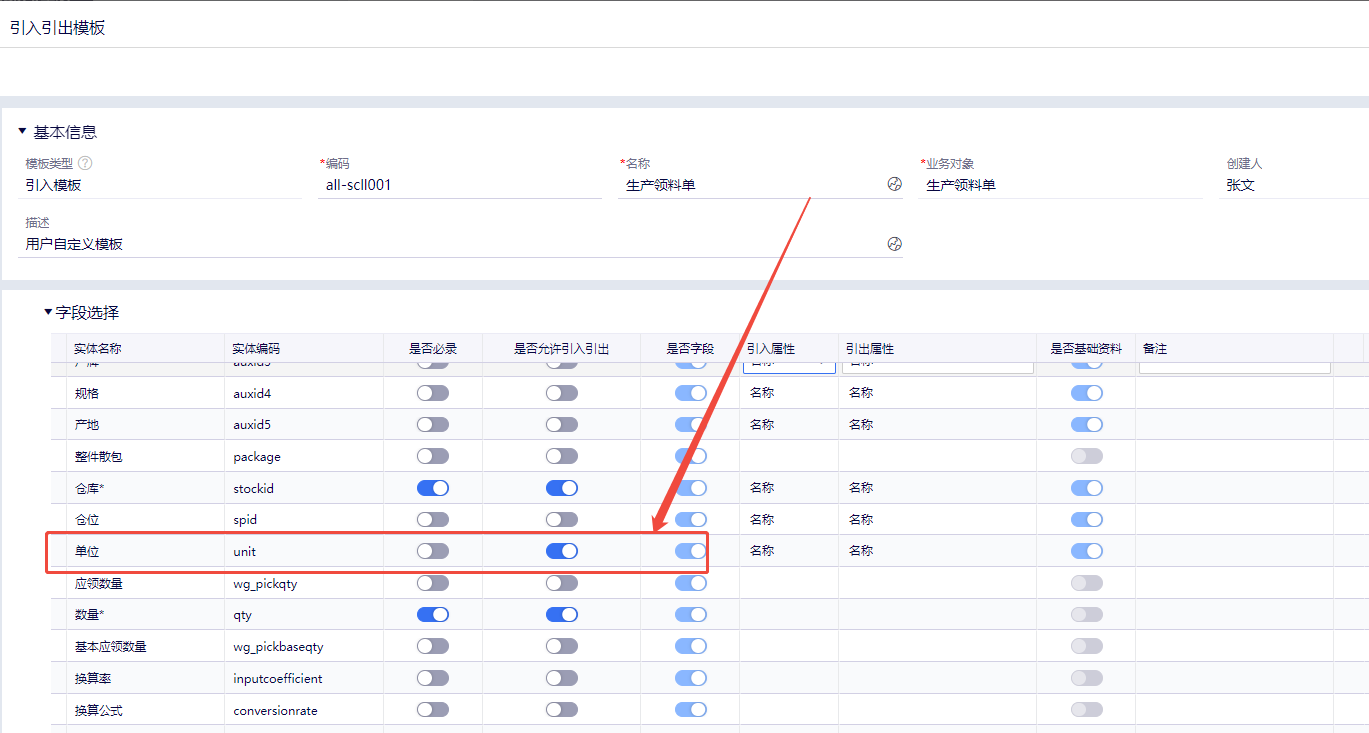
Task: Click the 备注 column header
Action: click(x=1234, y=349)
